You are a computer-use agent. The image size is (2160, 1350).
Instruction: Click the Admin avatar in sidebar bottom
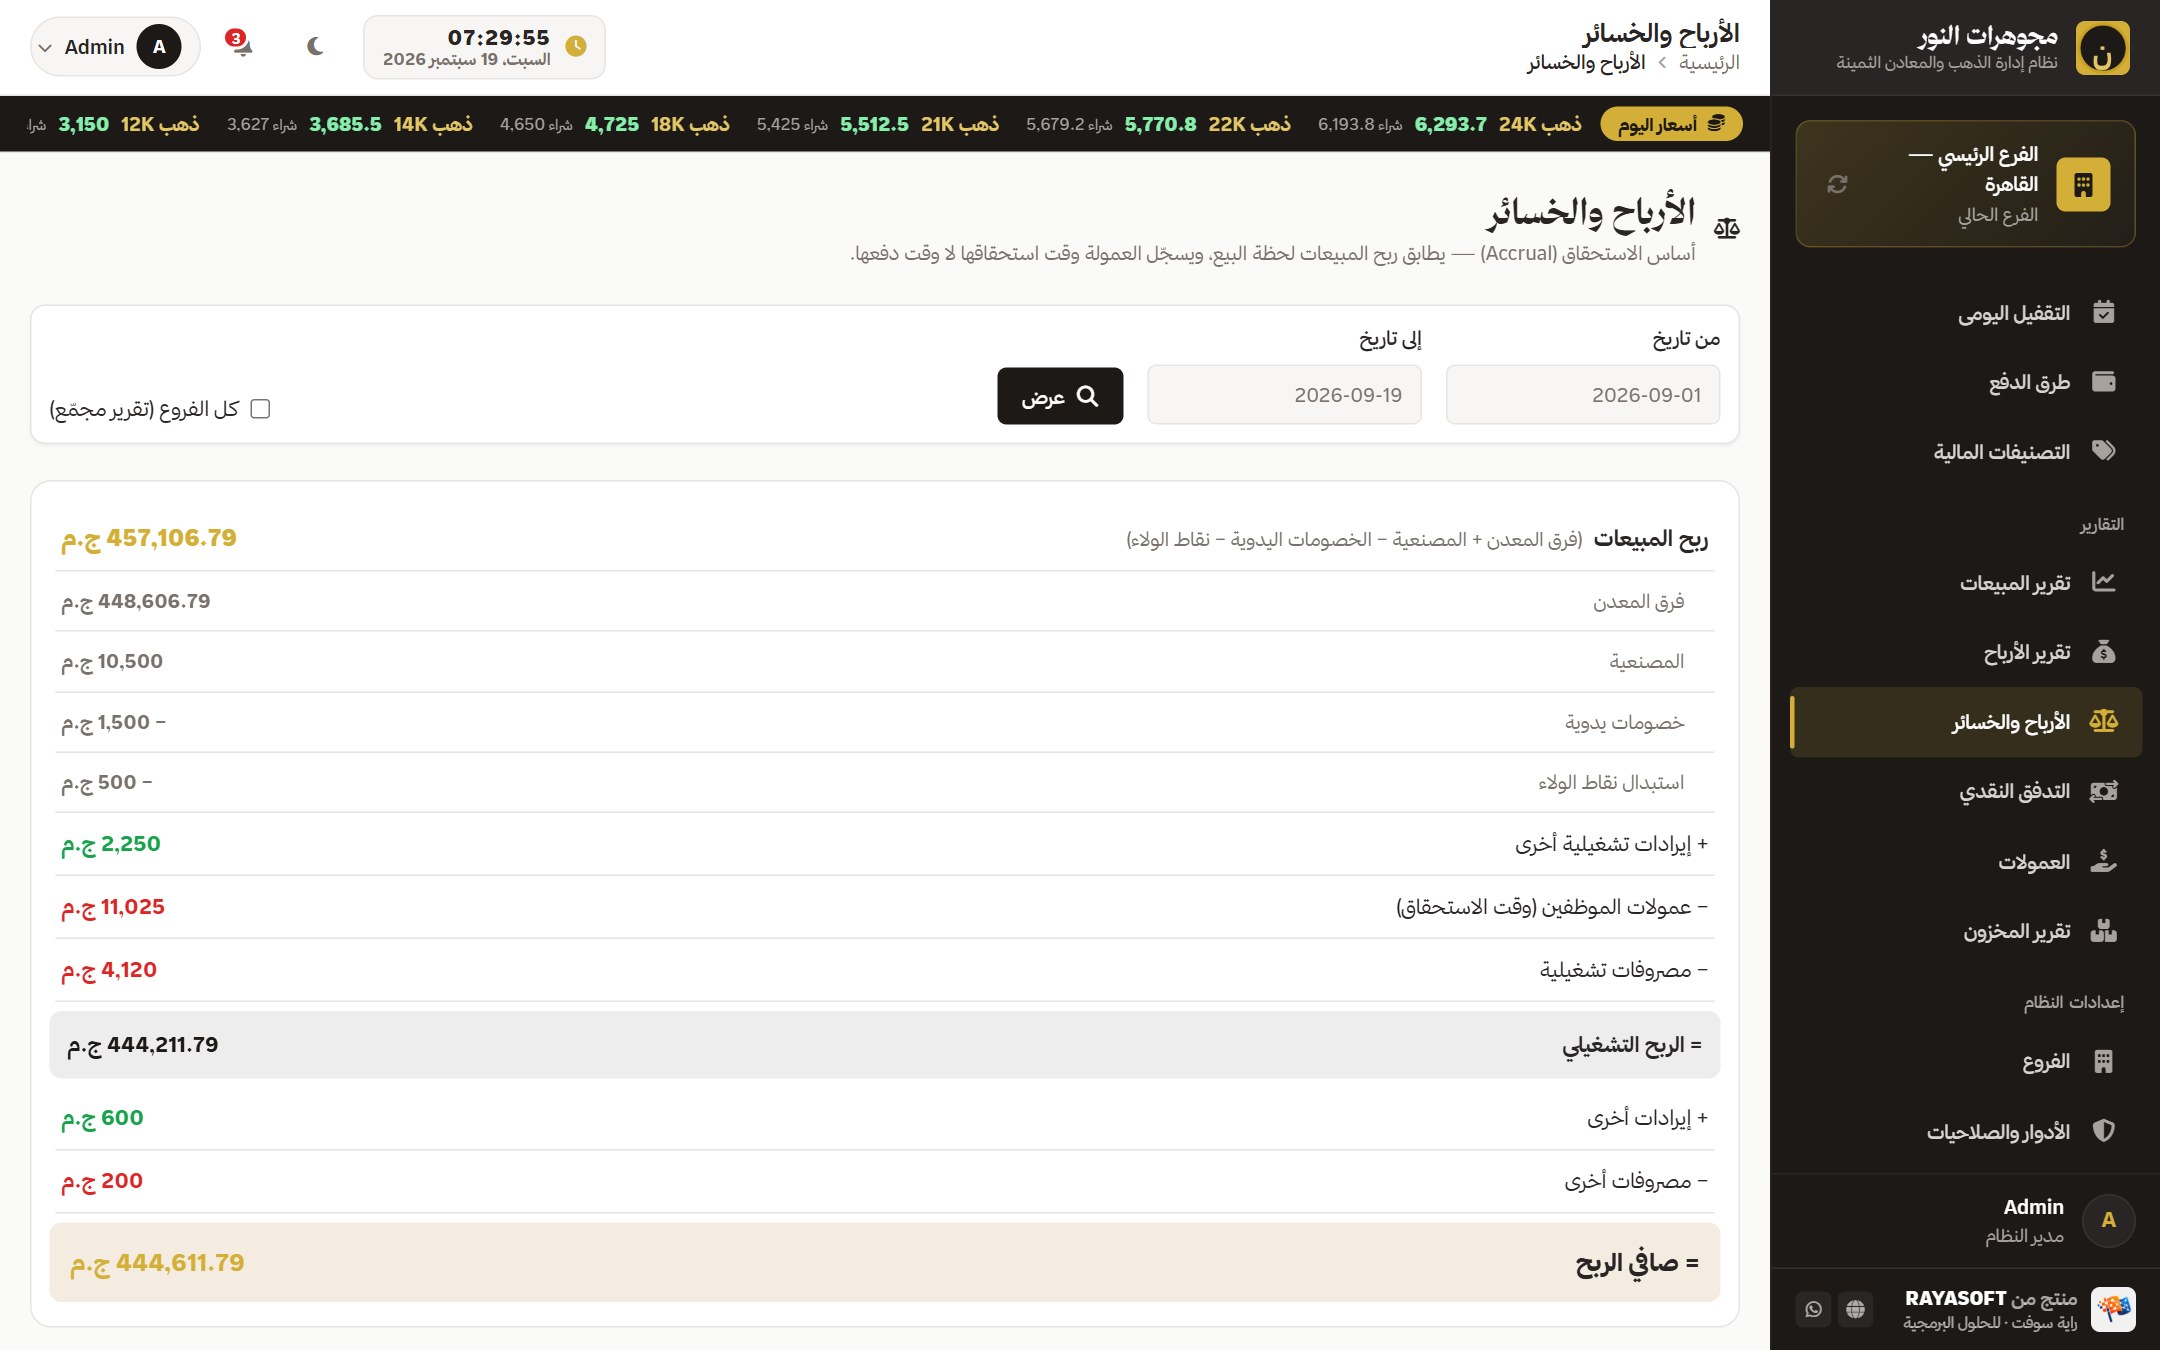pyautogui.click(x=2108, y=1220)
